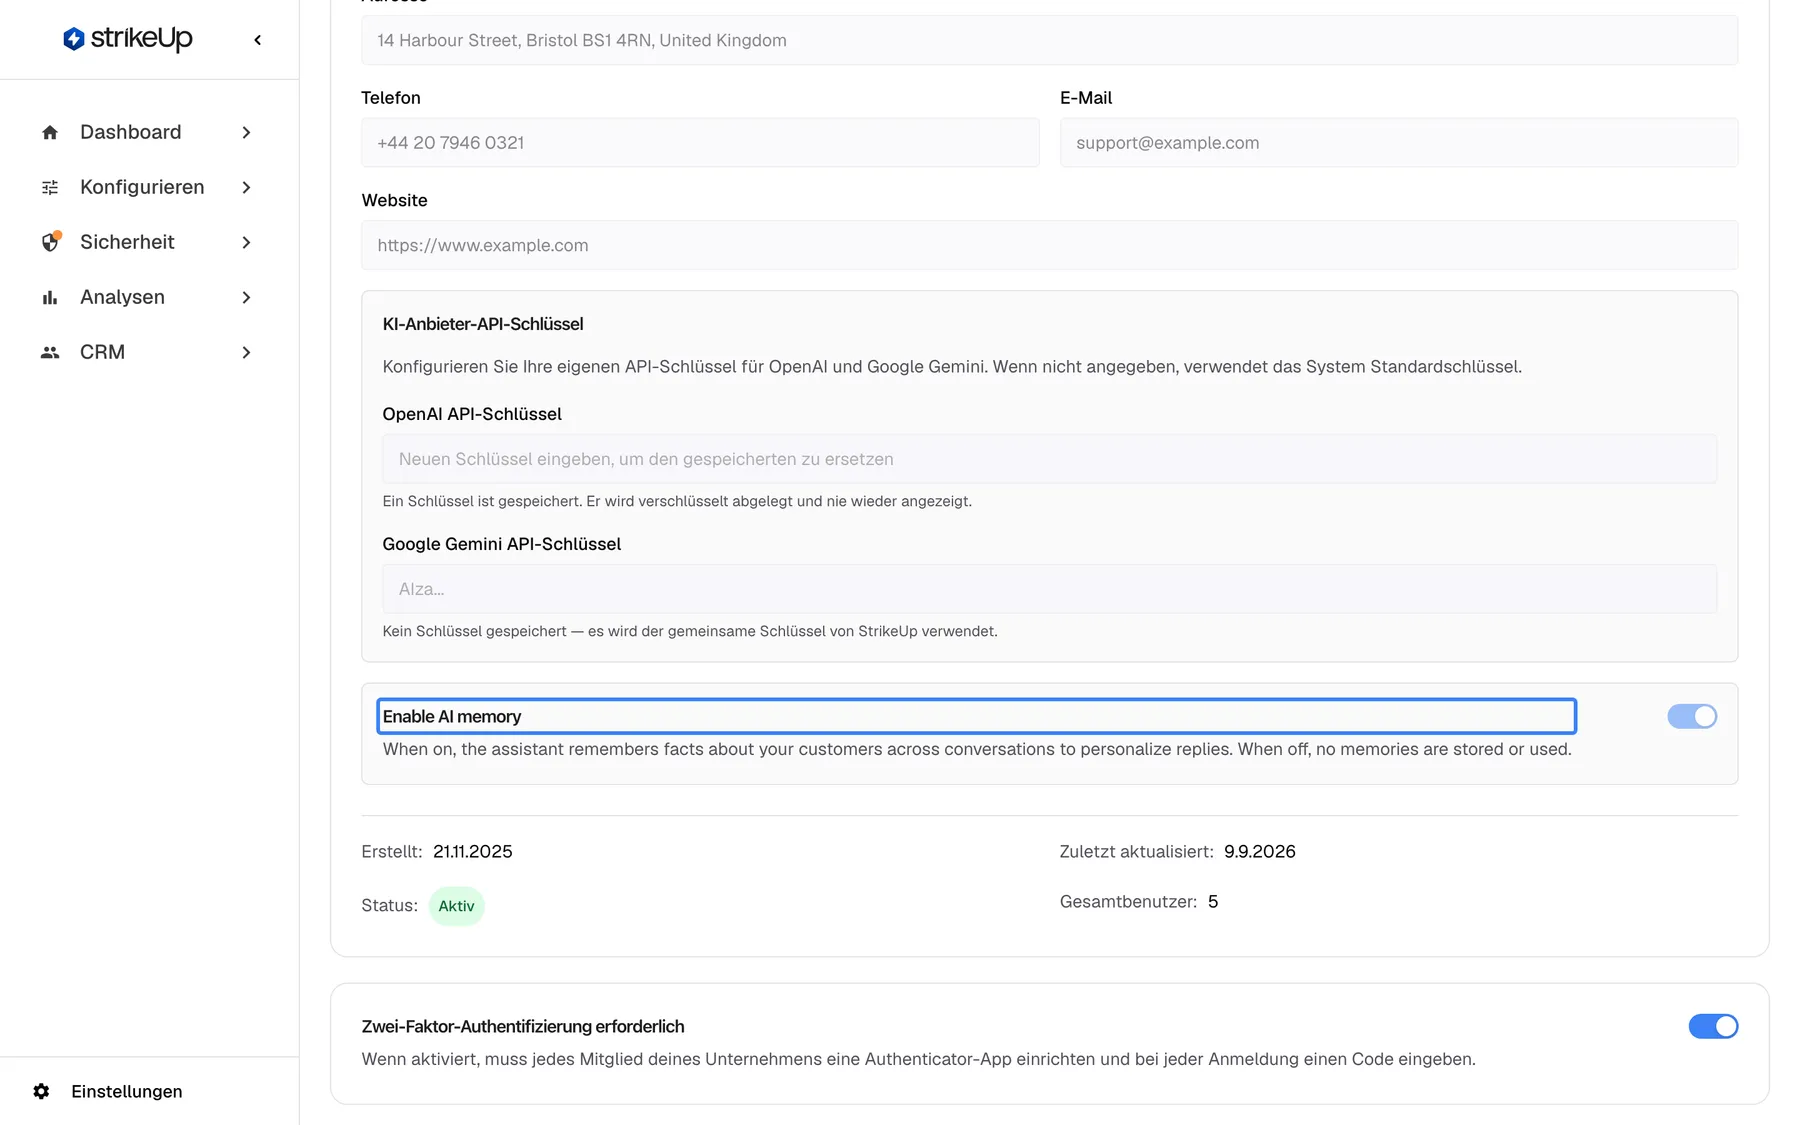Click the Website input field

pos(1049,245)
